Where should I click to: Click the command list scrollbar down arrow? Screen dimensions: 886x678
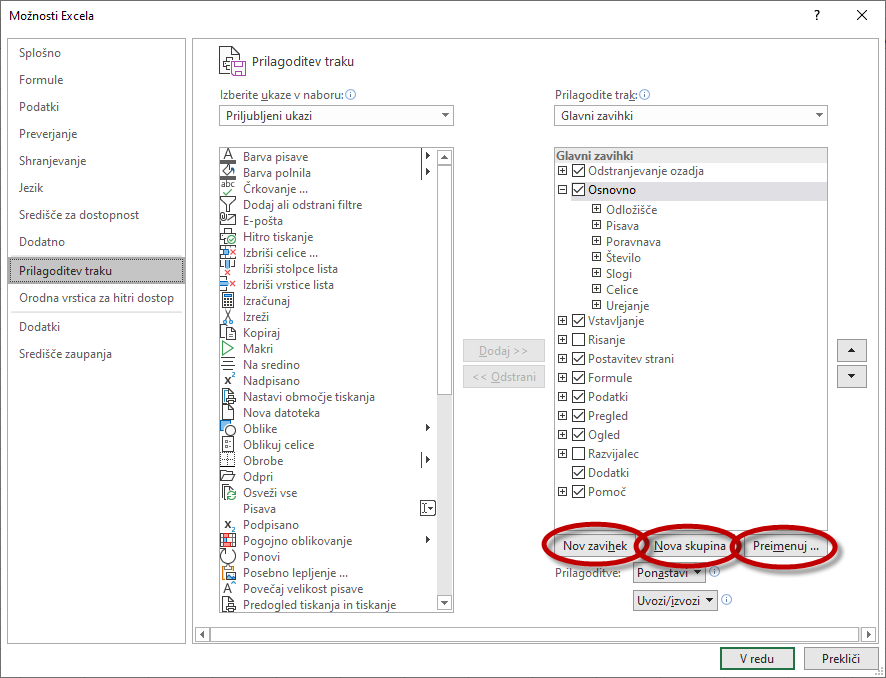tap(445, 603)
